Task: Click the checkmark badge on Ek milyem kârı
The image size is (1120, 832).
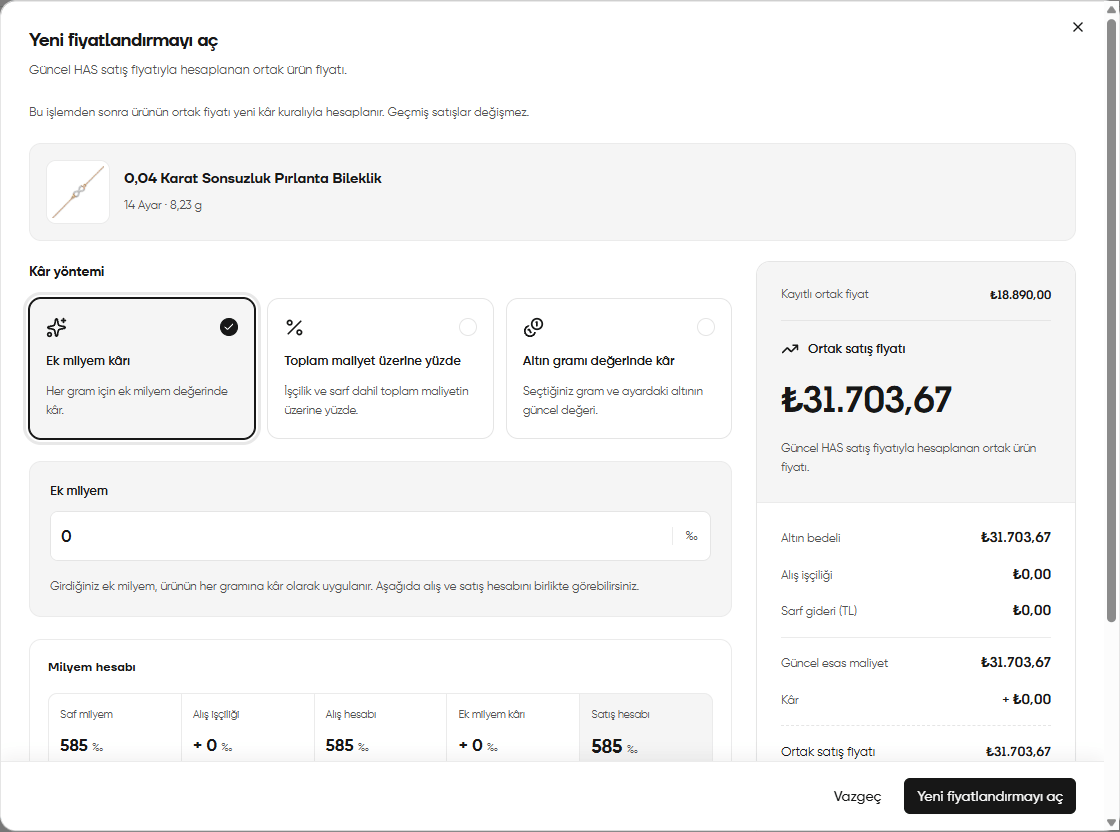Action: [229, 327]
